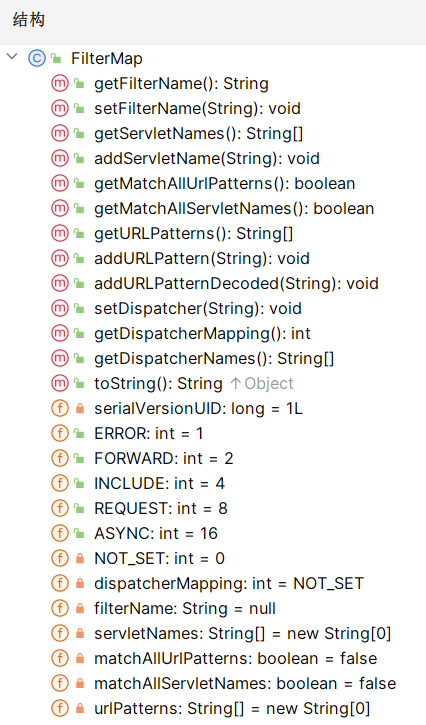426x725 pixels.
Task: Click the private lock icon of NOT_SET
Action: coord(80,559)
